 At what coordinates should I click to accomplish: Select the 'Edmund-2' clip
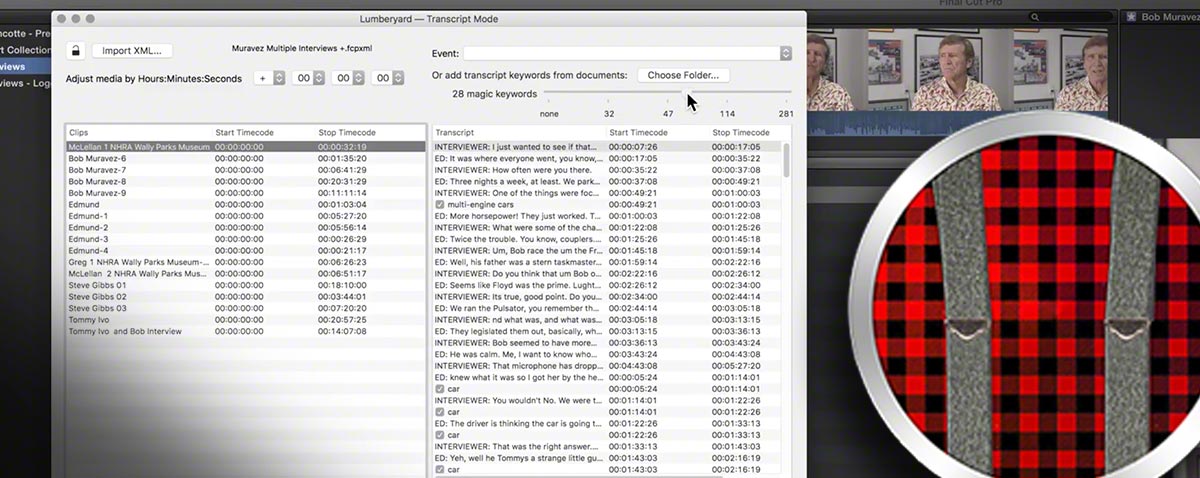(245, 227)
